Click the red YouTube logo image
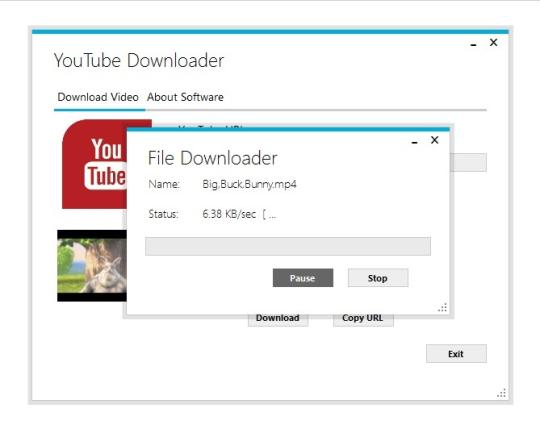This screenshot has width=540, height=429. (x=95, y=164)
